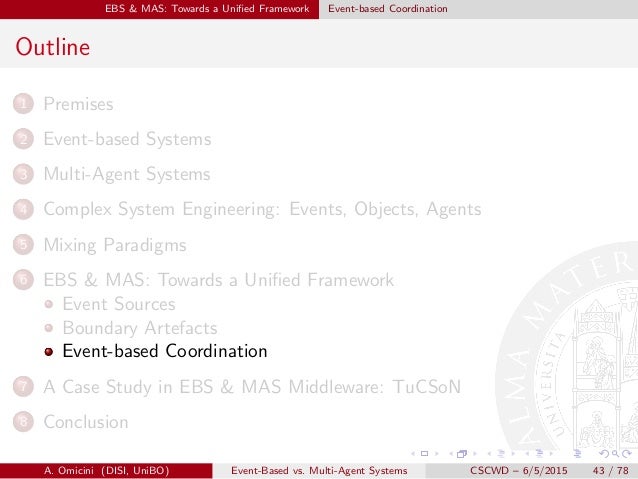Click the section navigation icon

(x=540, y=453)
